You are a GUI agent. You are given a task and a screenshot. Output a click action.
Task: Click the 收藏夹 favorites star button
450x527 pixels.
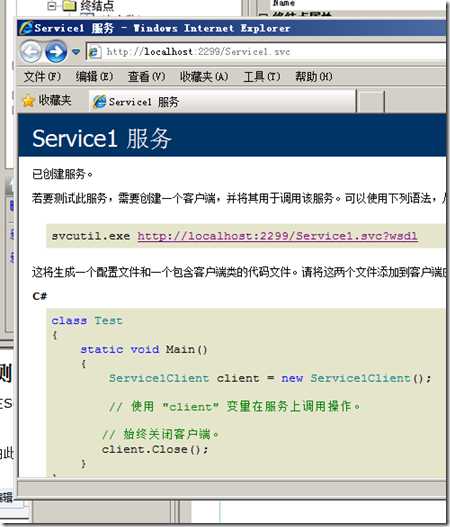[47, 100]
